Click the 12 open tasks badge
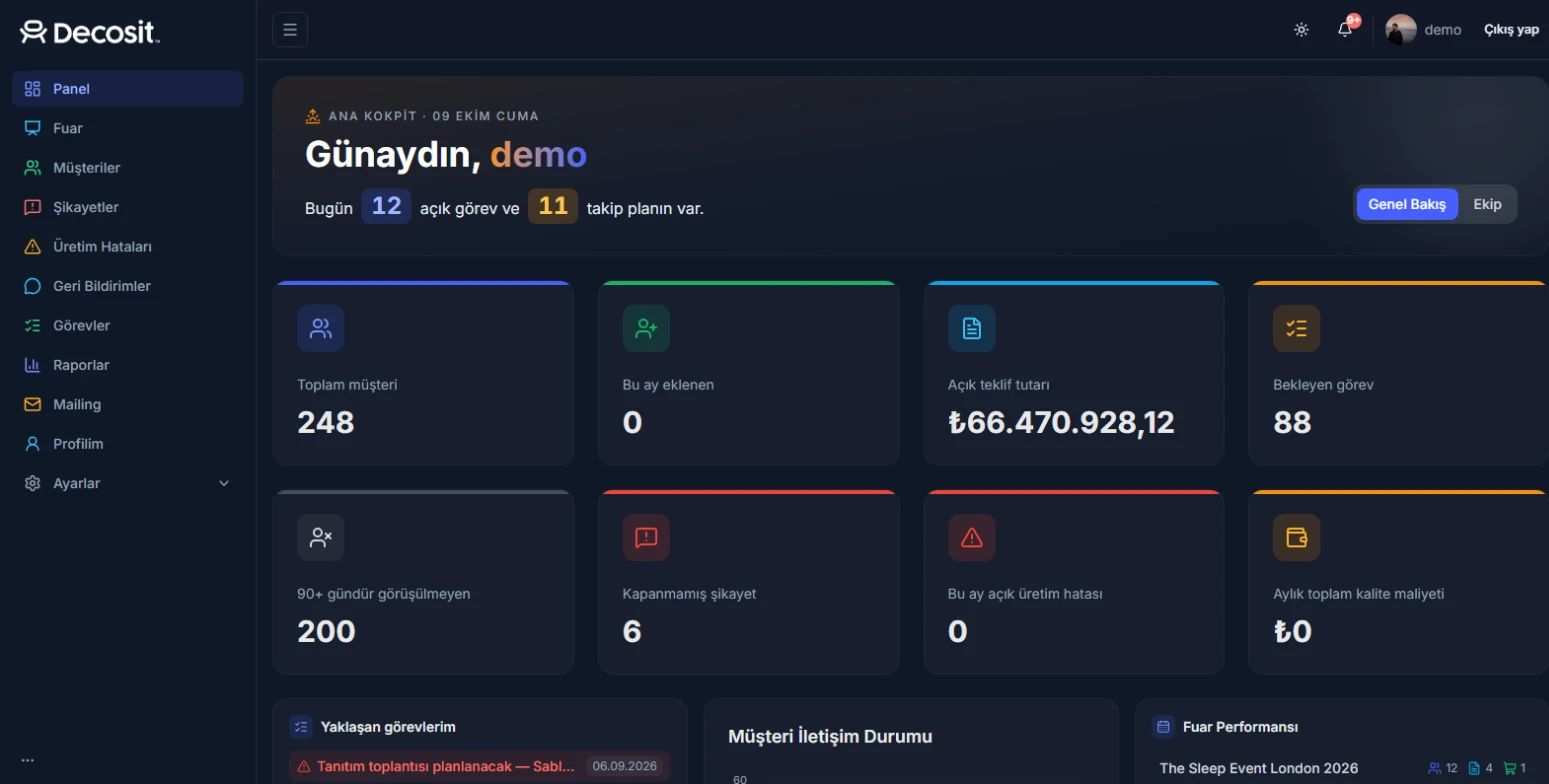 coord(386,206)
